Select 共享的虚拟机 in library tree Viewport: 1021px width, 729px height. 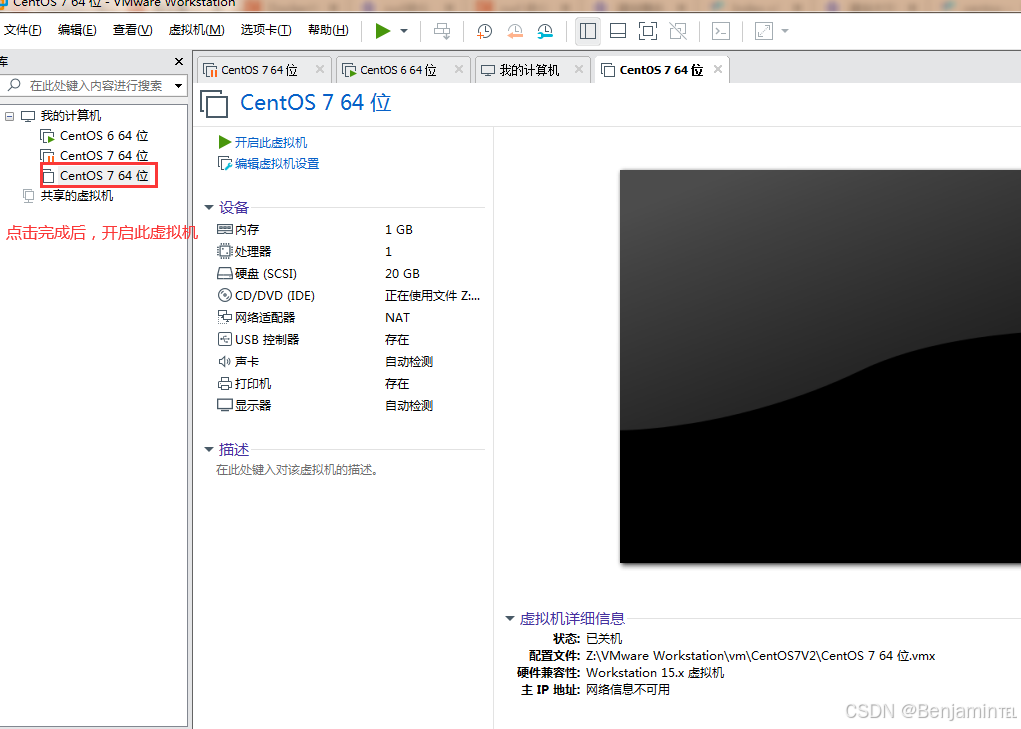pos(68,195)
